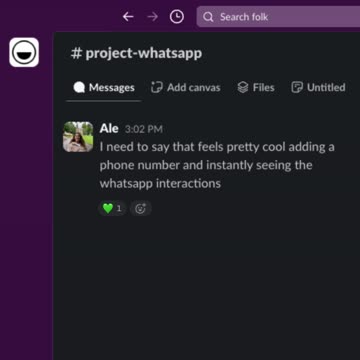
Task: Select the Add canvas tab
Action: tap(186, 88)
